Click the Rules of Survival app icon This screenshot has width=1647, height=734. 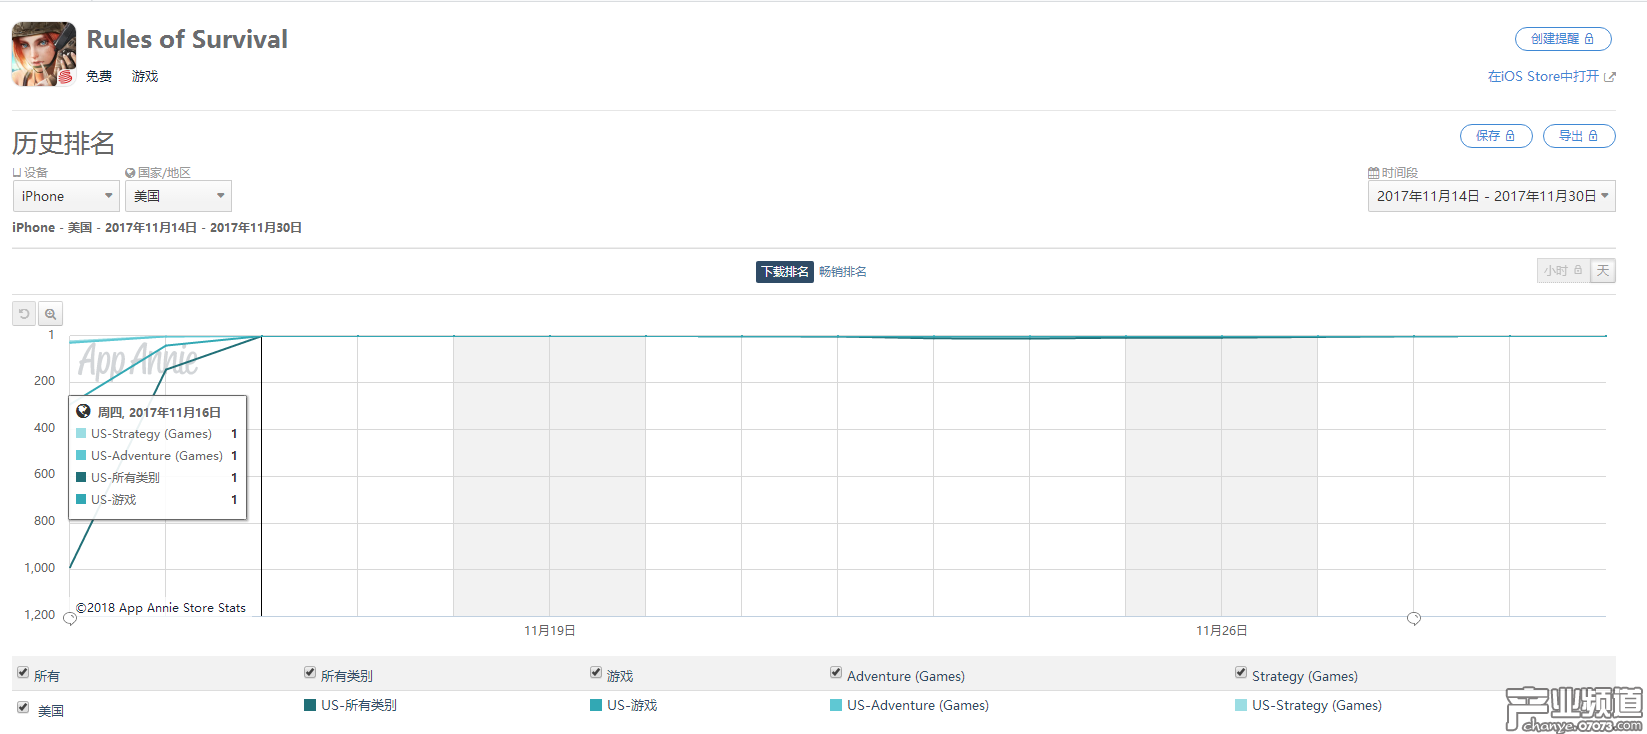(44, 54)
